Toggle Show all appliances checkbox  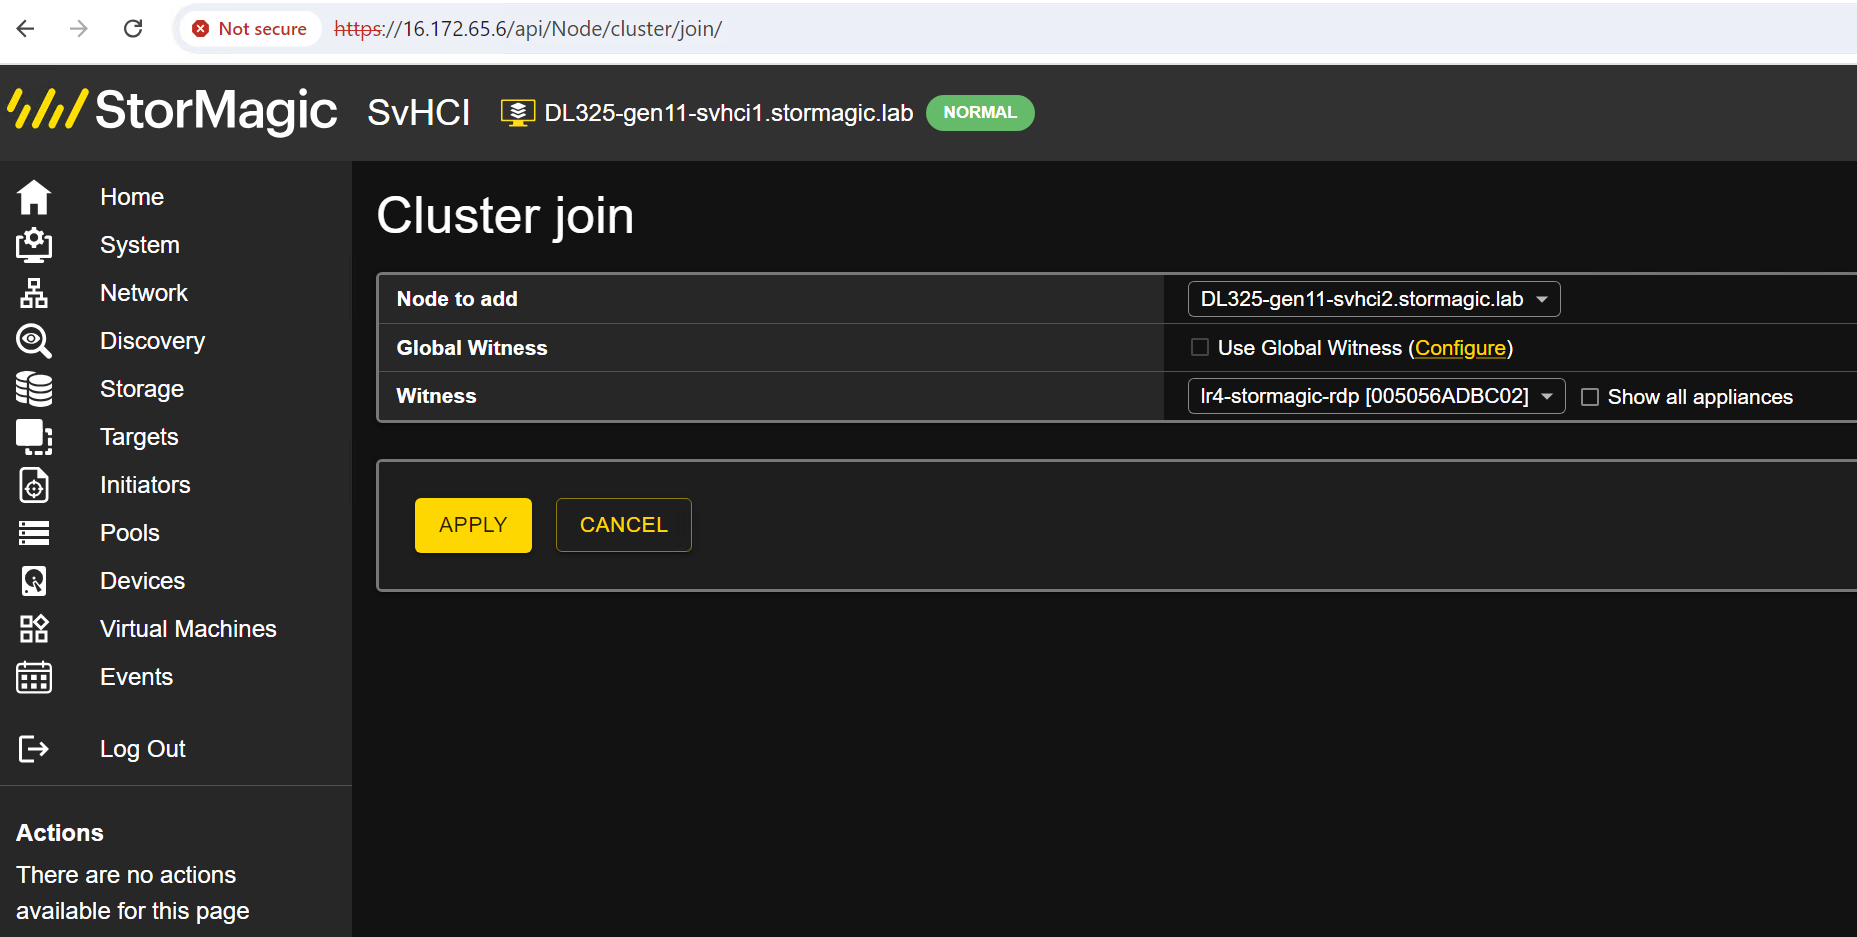point(1590,397)
